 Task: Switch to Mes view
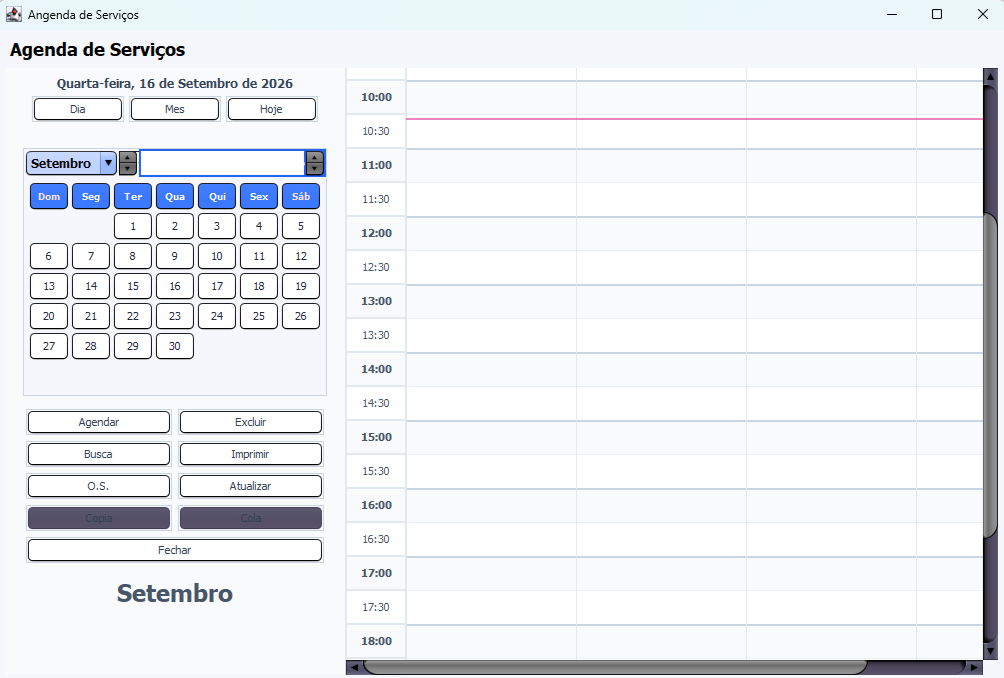pos(175,109)
